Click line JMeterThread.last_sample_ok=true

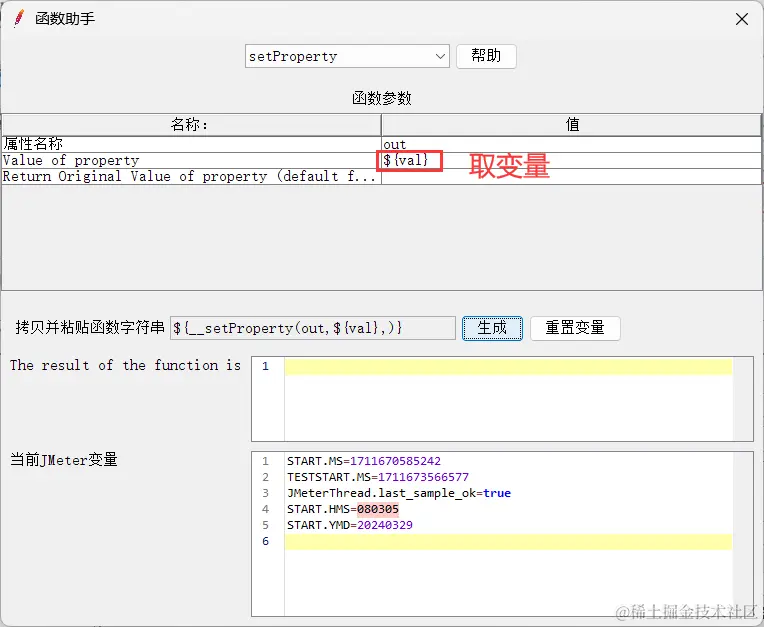click(399, 493)
